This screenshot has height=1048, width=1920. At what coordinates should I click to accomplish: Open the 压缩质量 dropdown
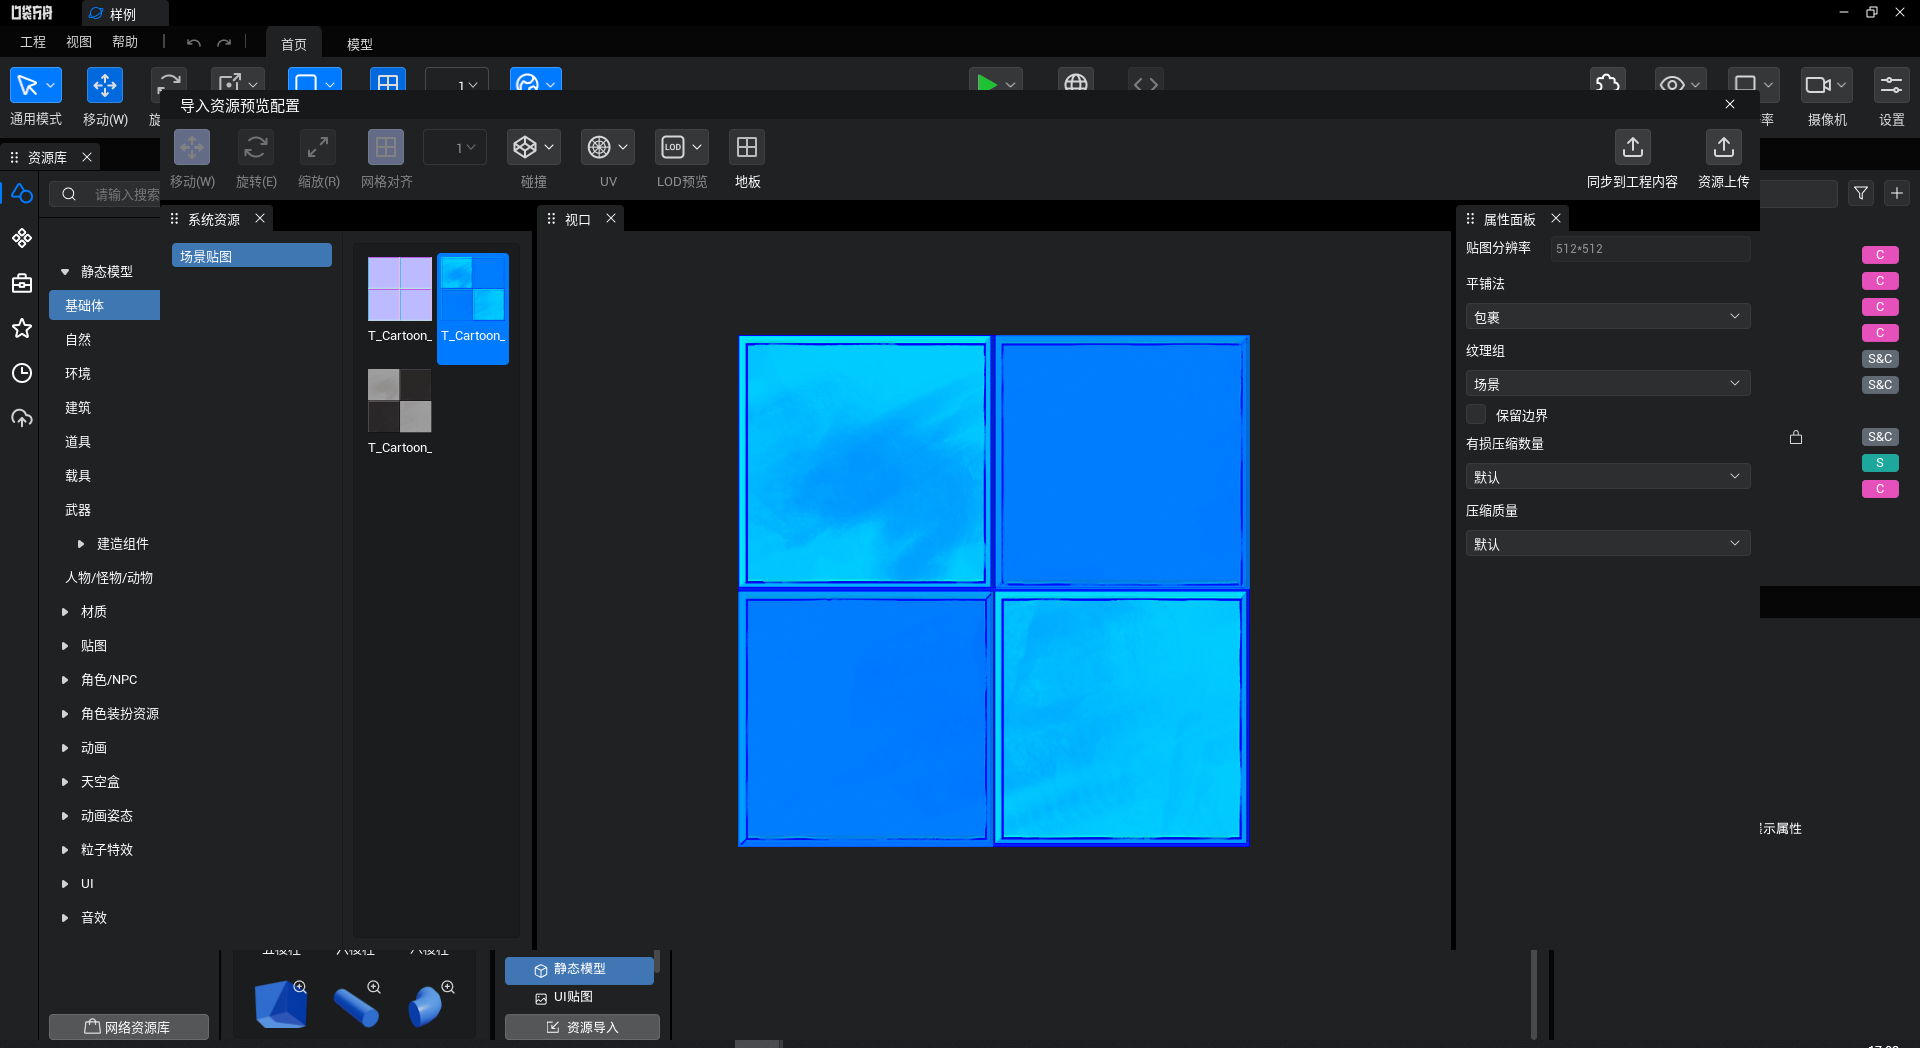1608,544
